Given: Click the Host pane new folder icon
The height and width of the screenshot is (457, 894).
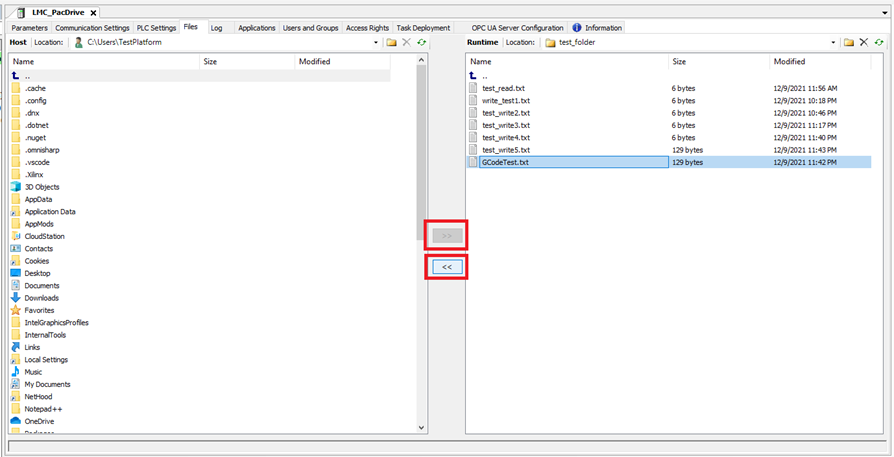Looking at the screenshot, I should click(392, 43).
